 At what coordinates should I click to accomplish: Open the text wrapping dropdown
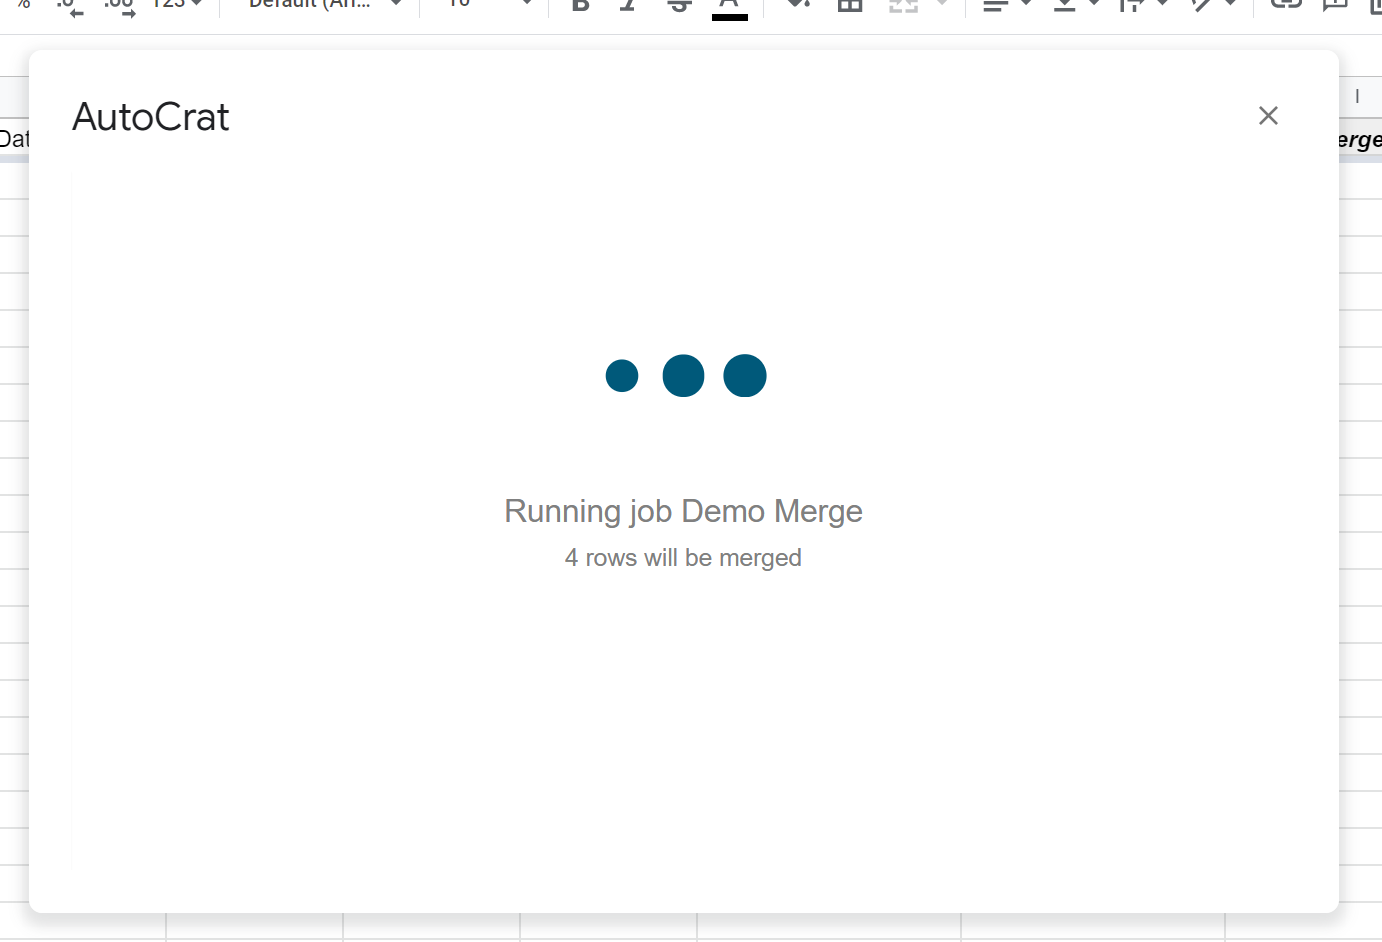(x=1143, y=5)
